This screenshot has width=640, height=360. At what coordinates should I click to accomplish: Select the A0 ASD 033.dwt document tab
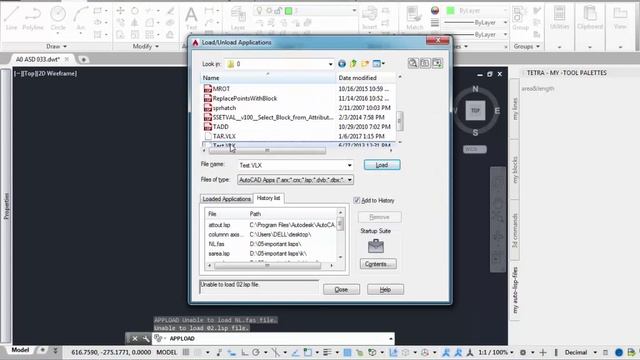click(38, 59)
